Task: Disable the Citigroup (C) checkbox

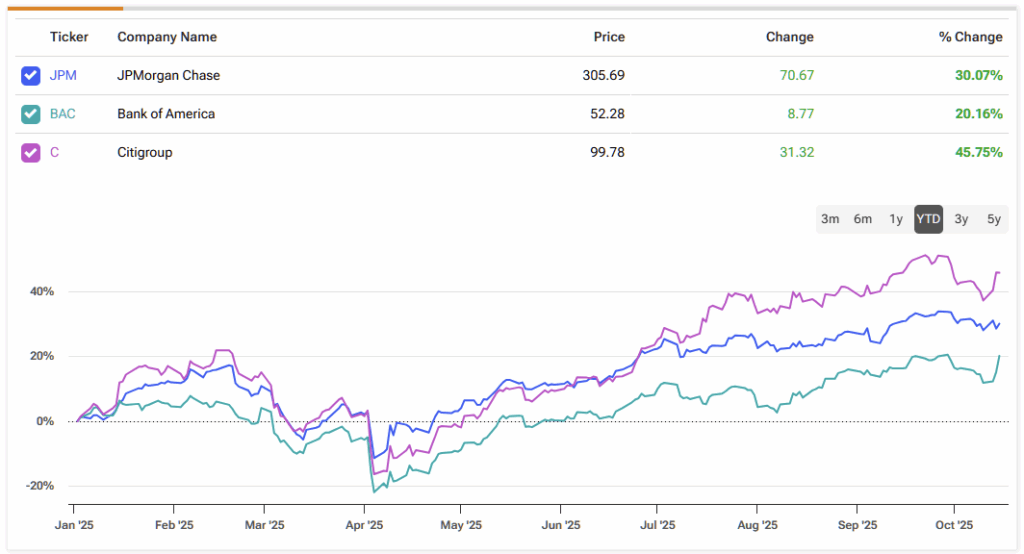Action: pyautogui.click(x=31, y=153)
